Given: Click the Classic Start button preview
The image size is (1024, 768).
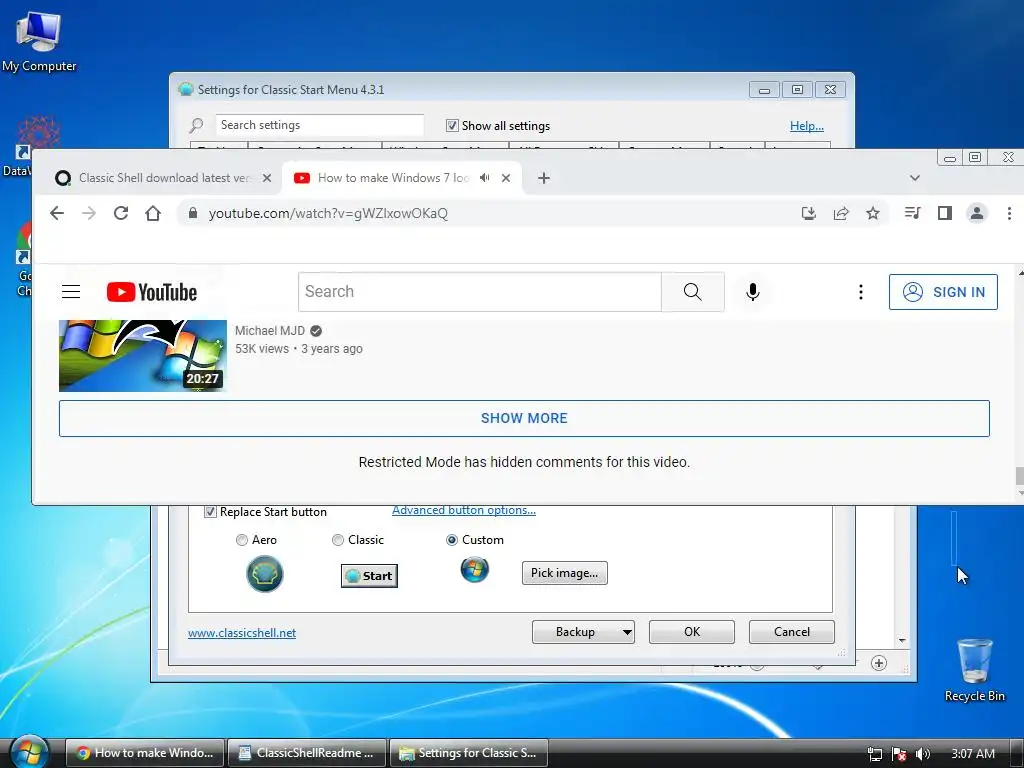Looking at the screenshot, I should 369,576.
